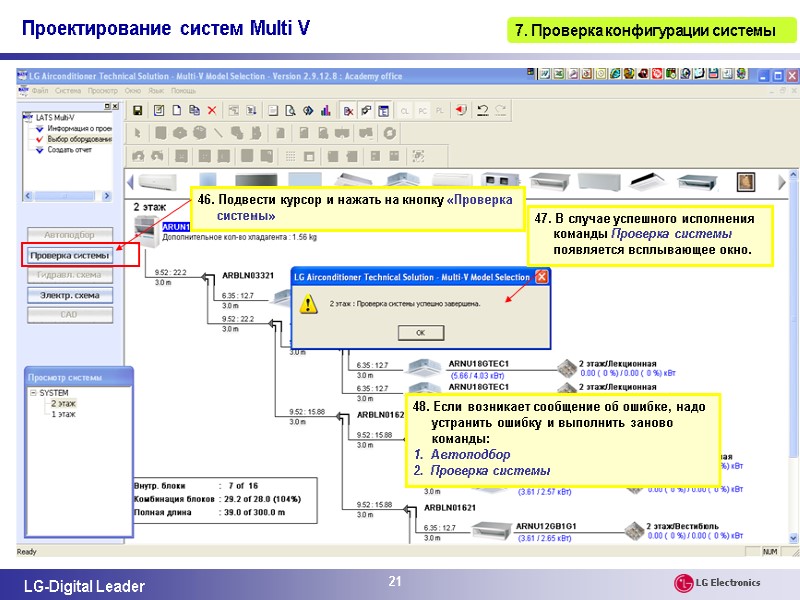This screenshot has width=800, height=600.
Task: Select the ARBLN01621 branch label
Action: 450,508
